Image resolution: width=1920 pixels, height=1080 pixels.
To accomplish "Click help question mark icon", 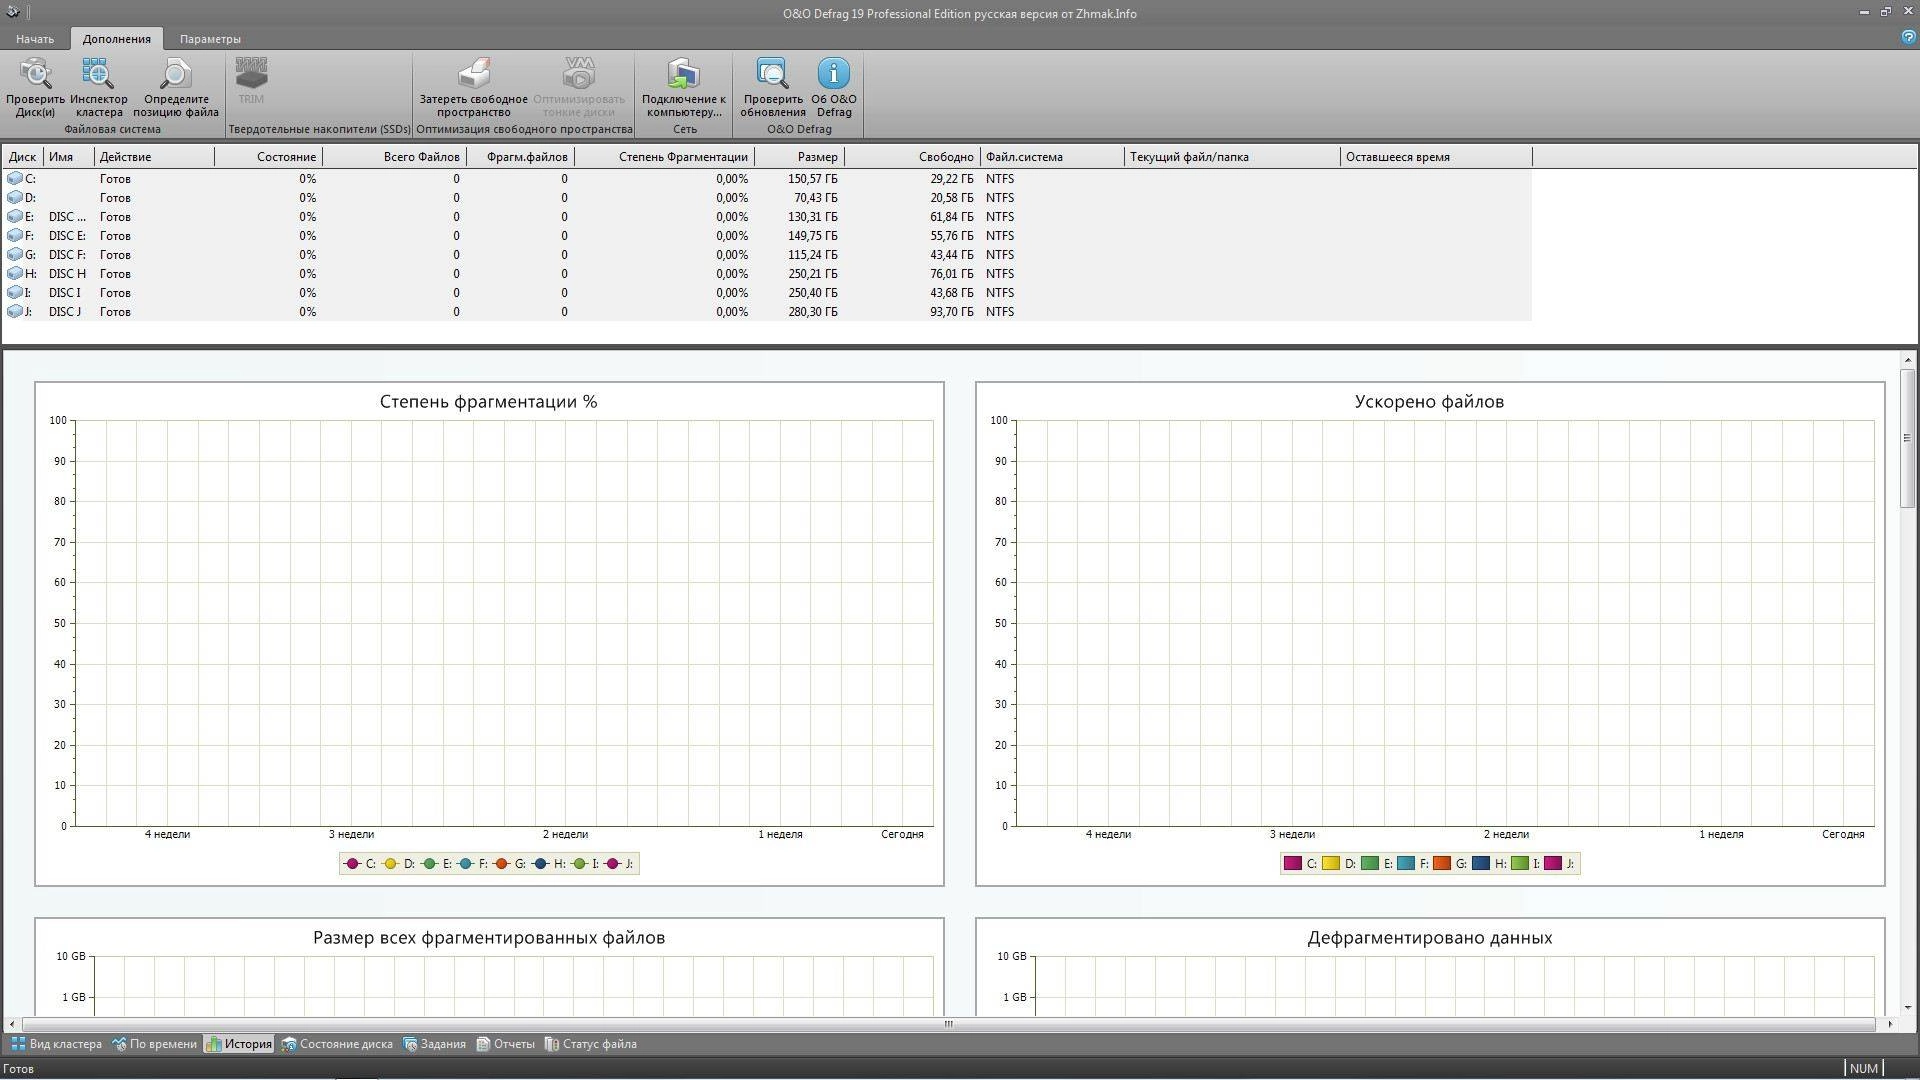I will point(1908,37).
